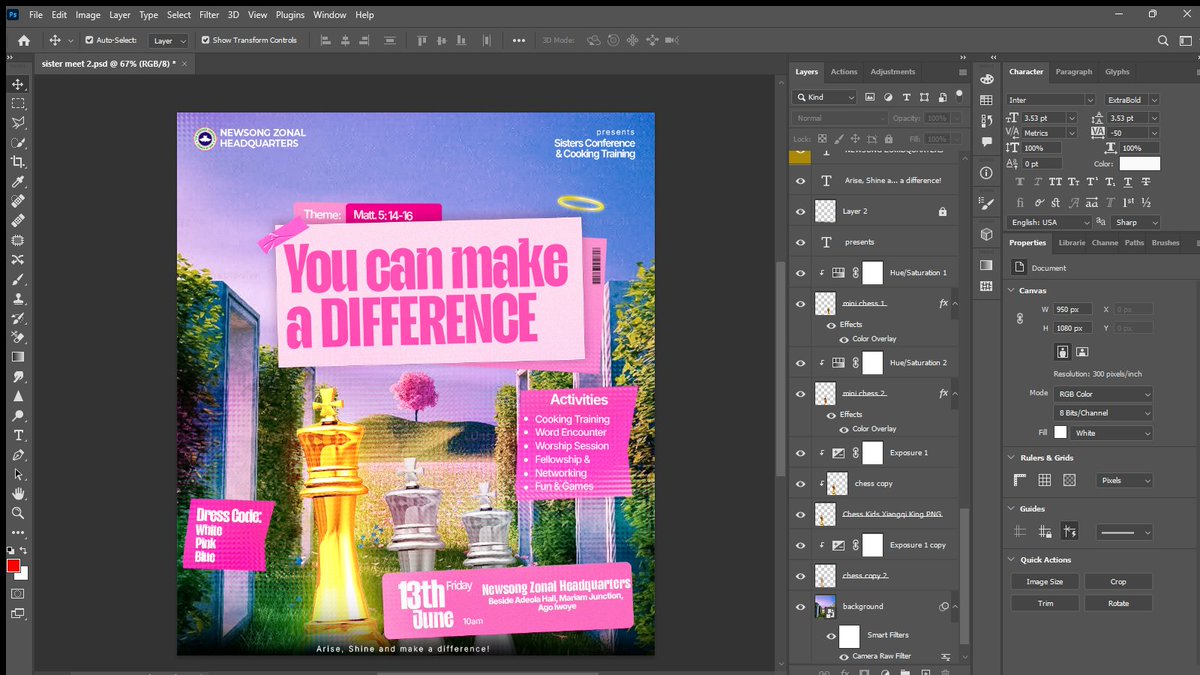Hide the Layer 2 layer
This screenshot has width=1200, height=675.
(x=800, y=212)
